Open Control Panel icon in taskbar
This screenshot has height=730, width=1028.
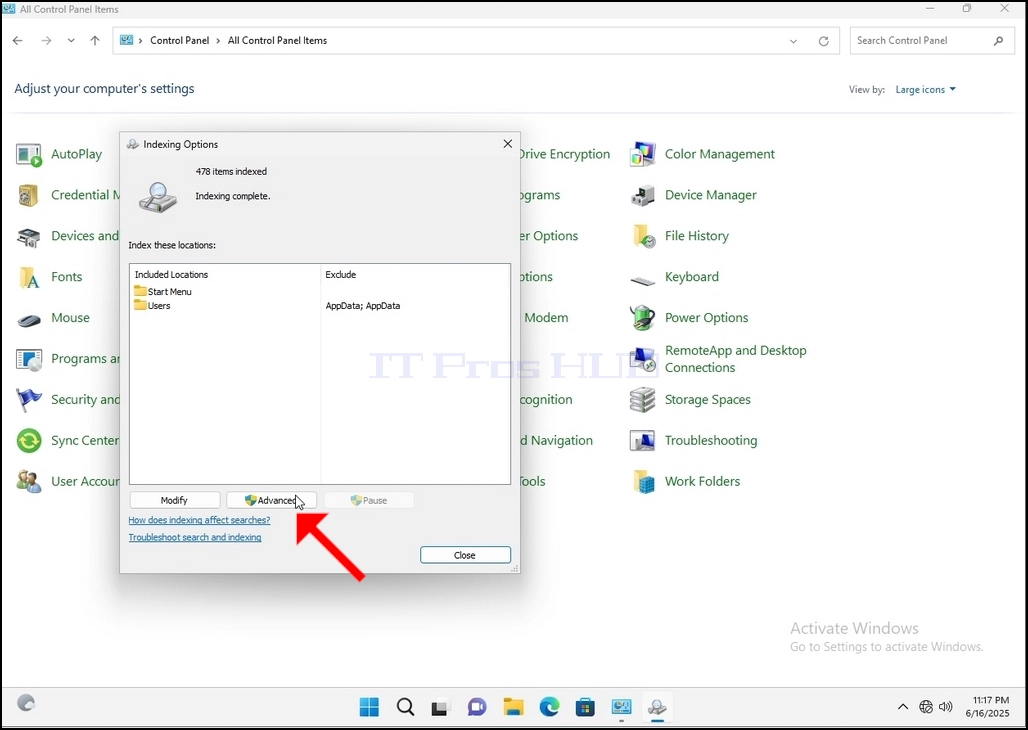point(621,707)
